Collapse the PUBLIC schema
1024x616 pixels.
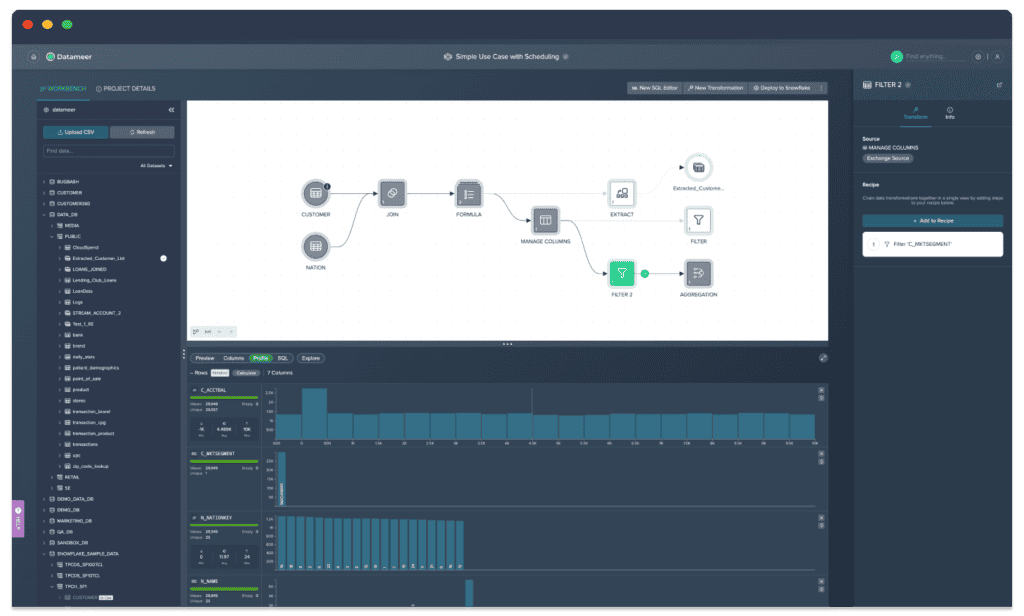point(52,236)
